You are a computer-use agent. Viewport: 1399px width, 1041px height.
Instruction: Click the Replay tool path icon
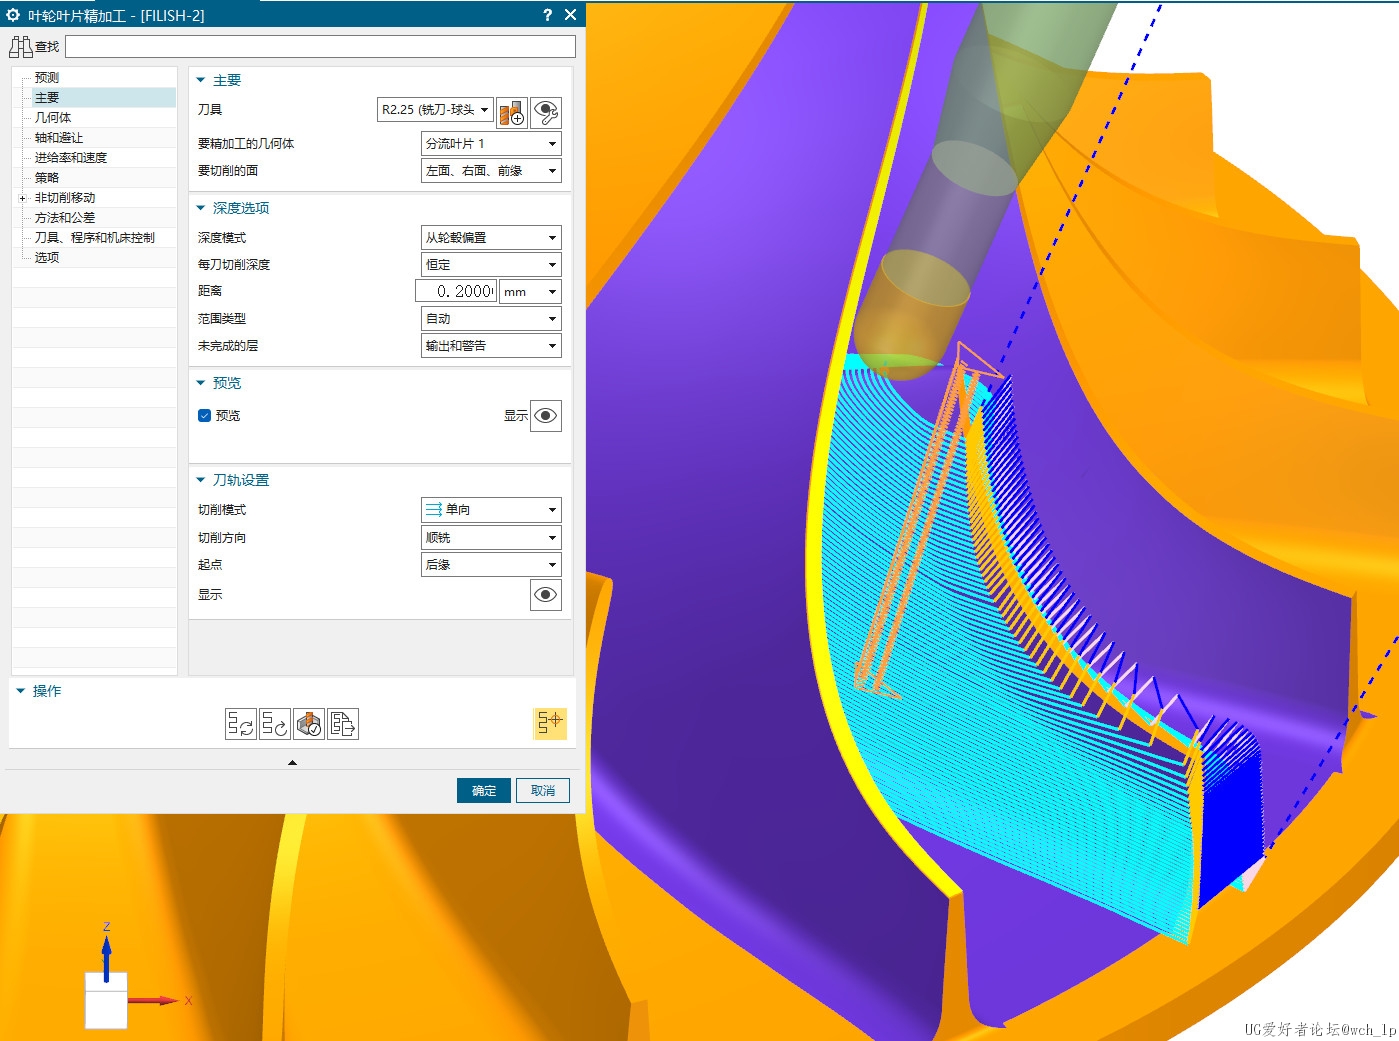point(274,724)
